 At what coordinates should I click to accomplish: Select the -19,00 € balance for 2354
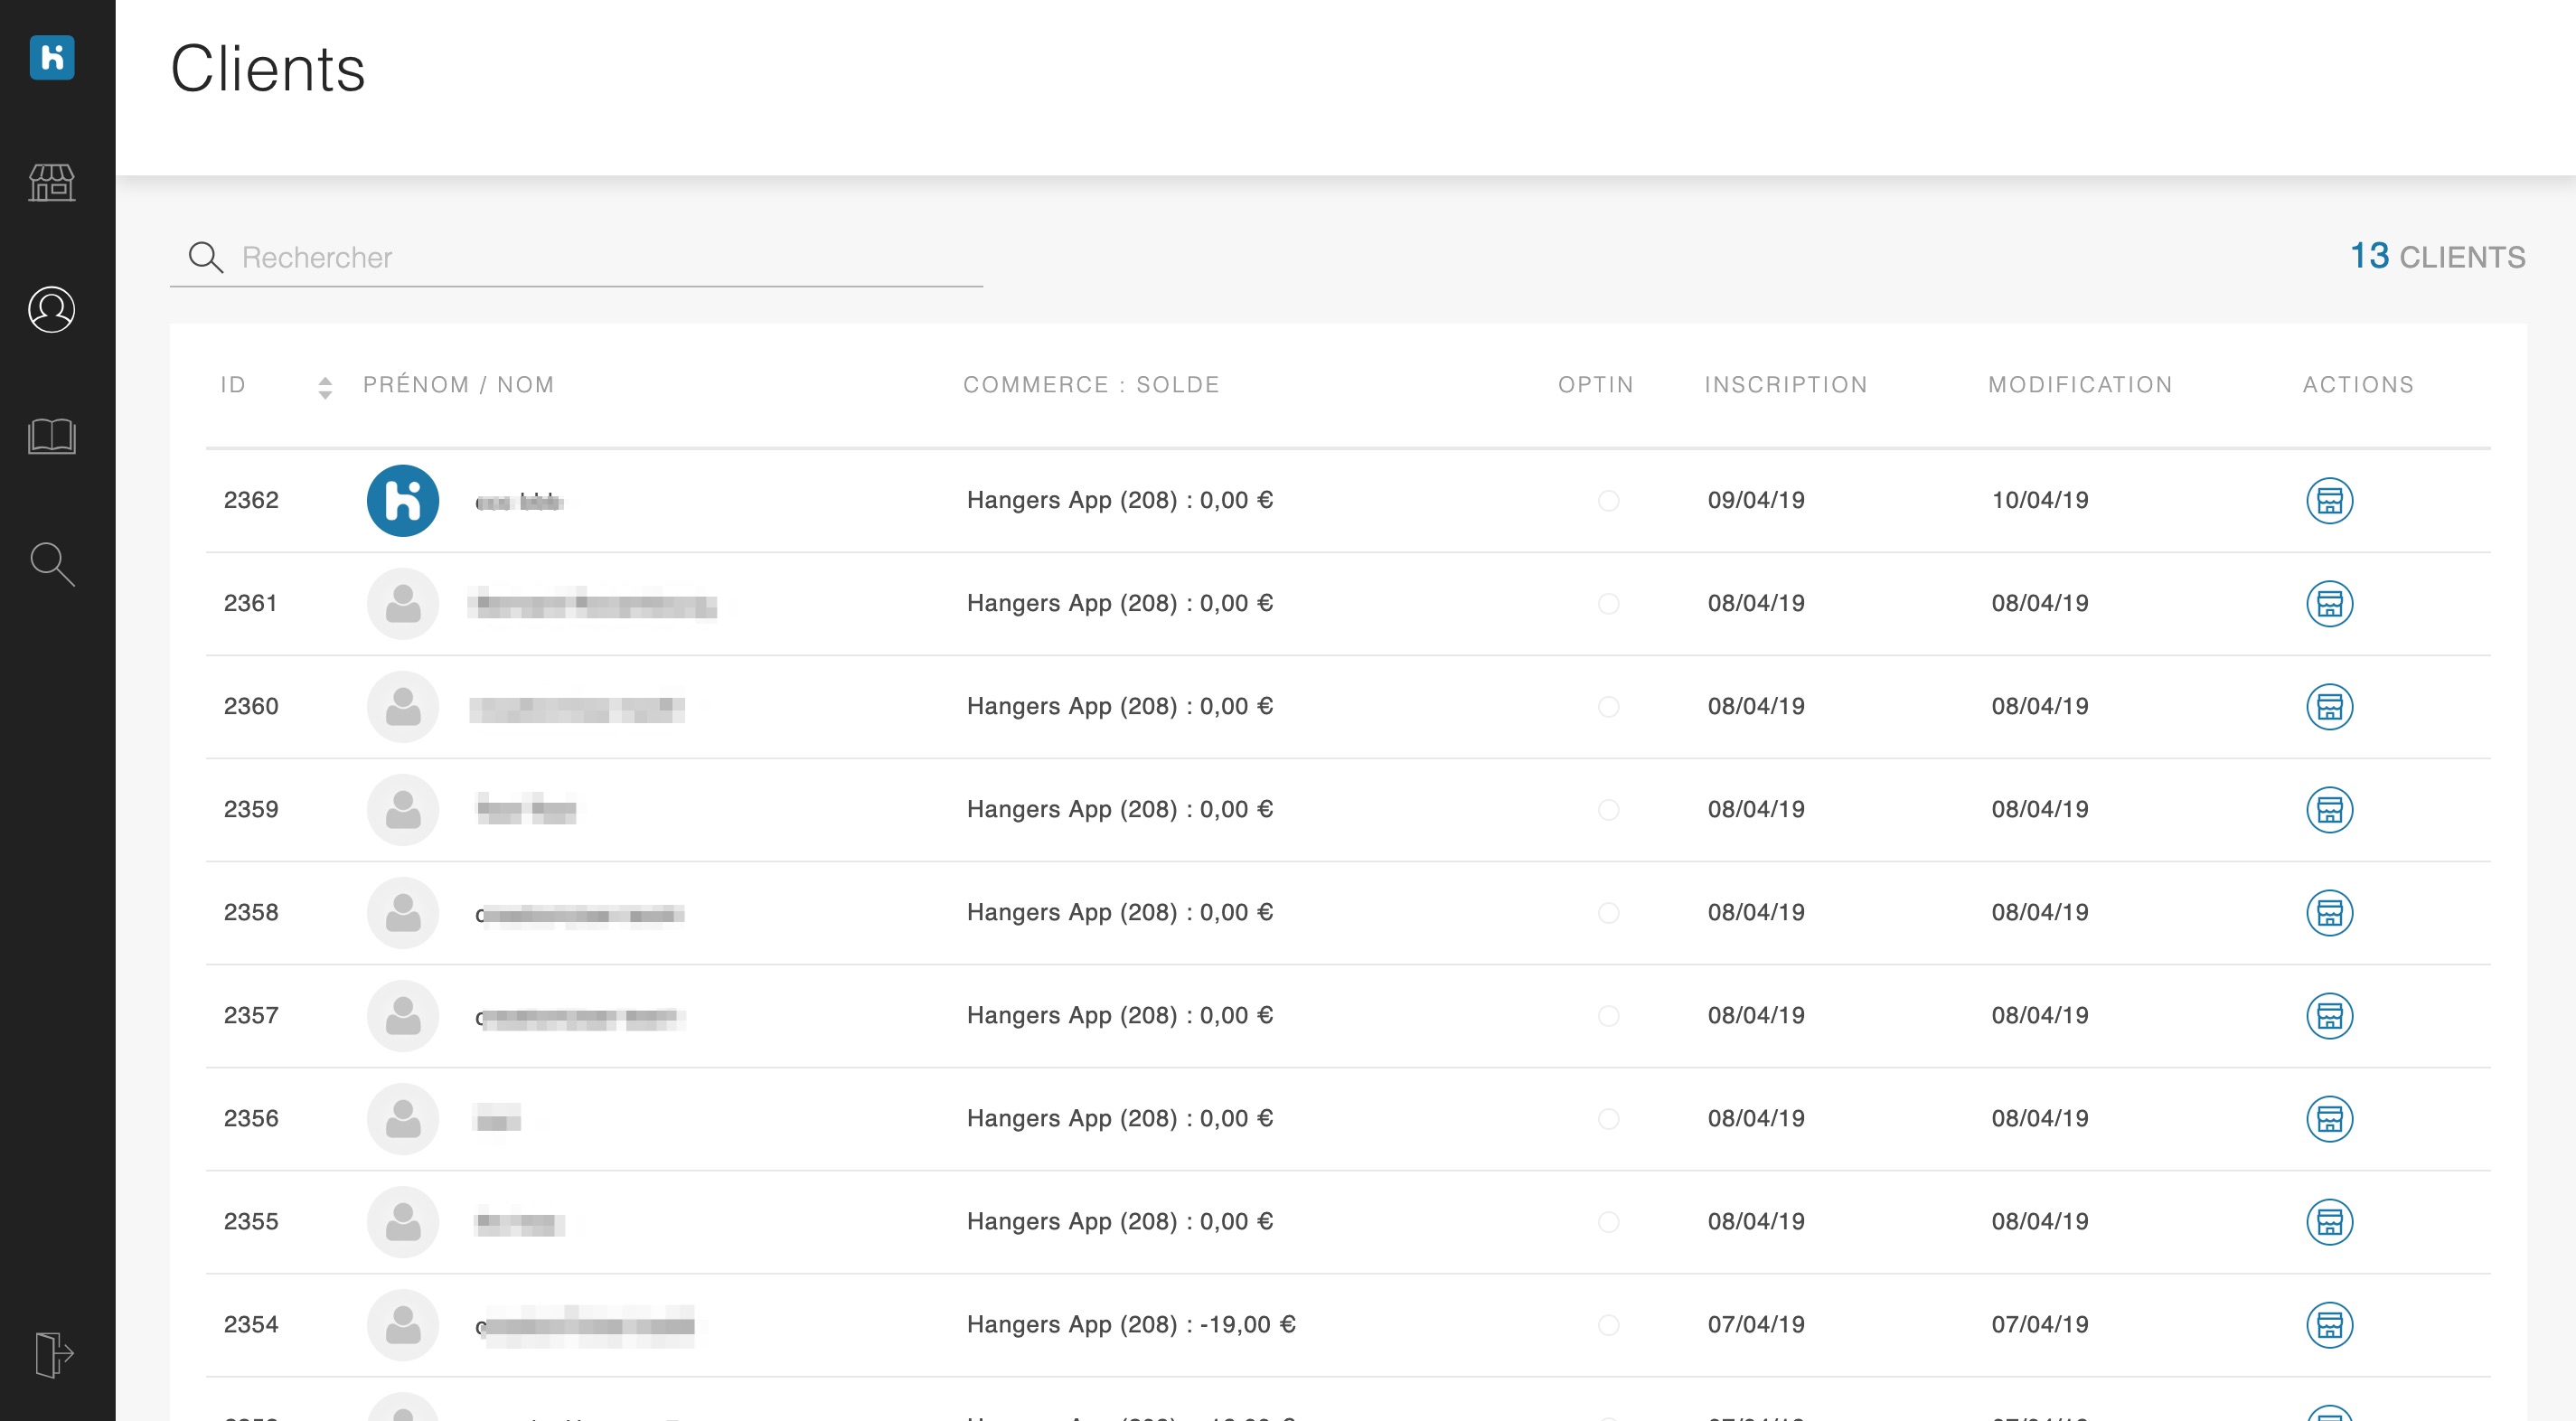pyautogui.click(x=1247, y=1324)
